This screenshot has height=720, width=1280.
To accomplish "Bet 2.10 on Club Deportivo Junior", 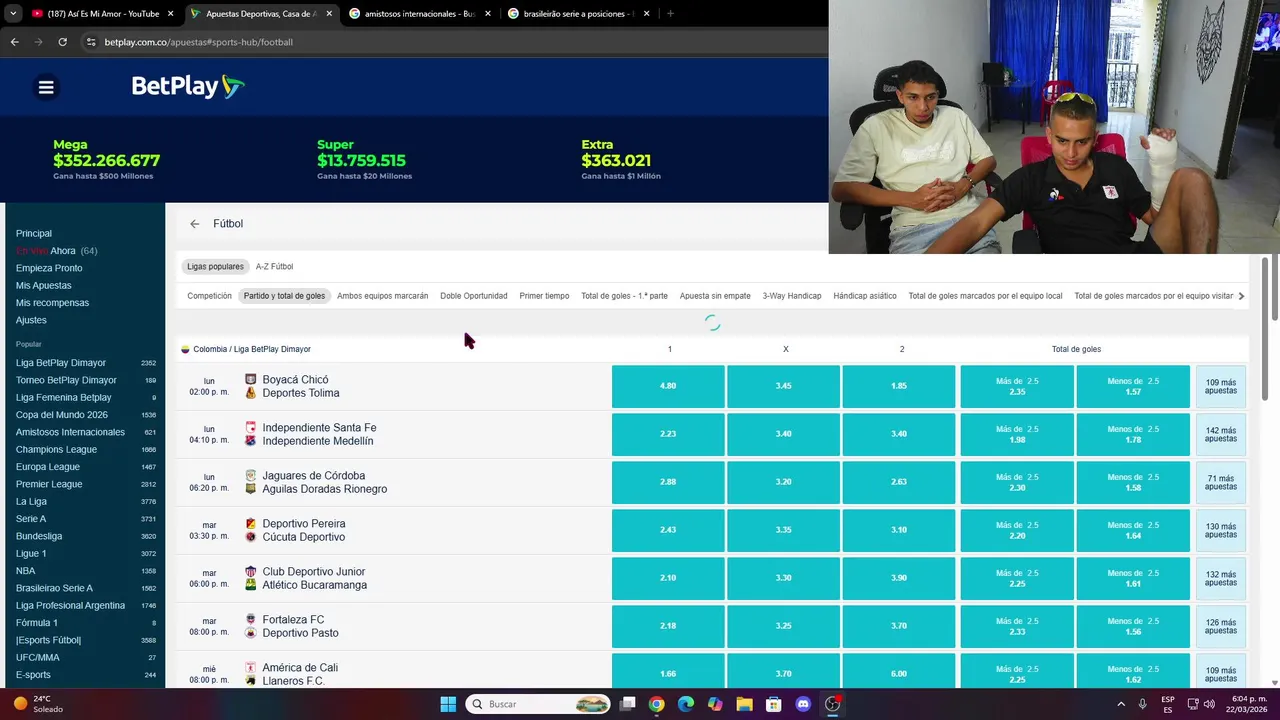I will pos(668,578).
